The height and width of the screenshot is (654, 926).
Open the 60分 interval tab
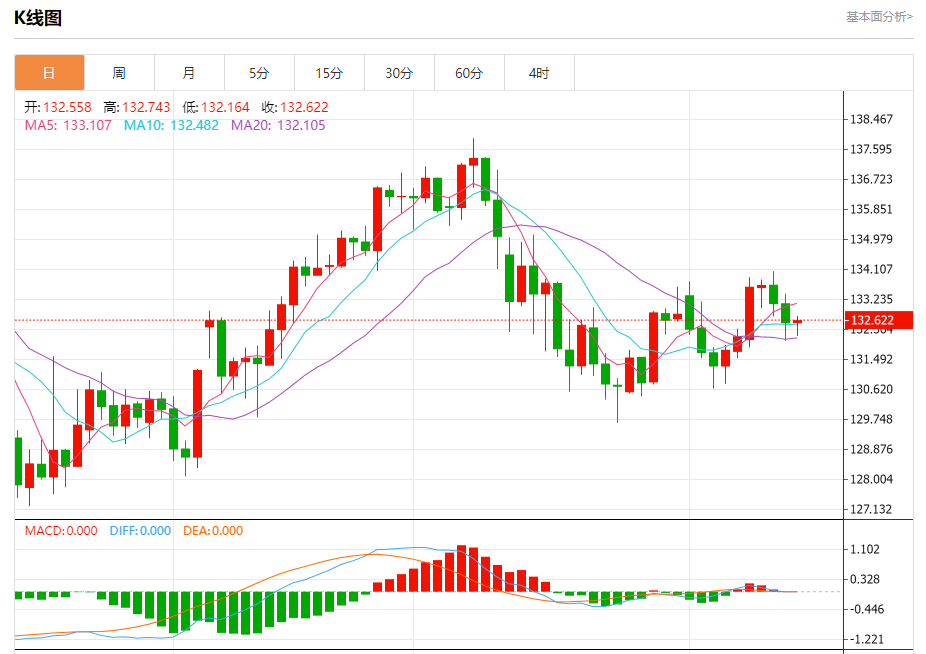pos(469,73)
